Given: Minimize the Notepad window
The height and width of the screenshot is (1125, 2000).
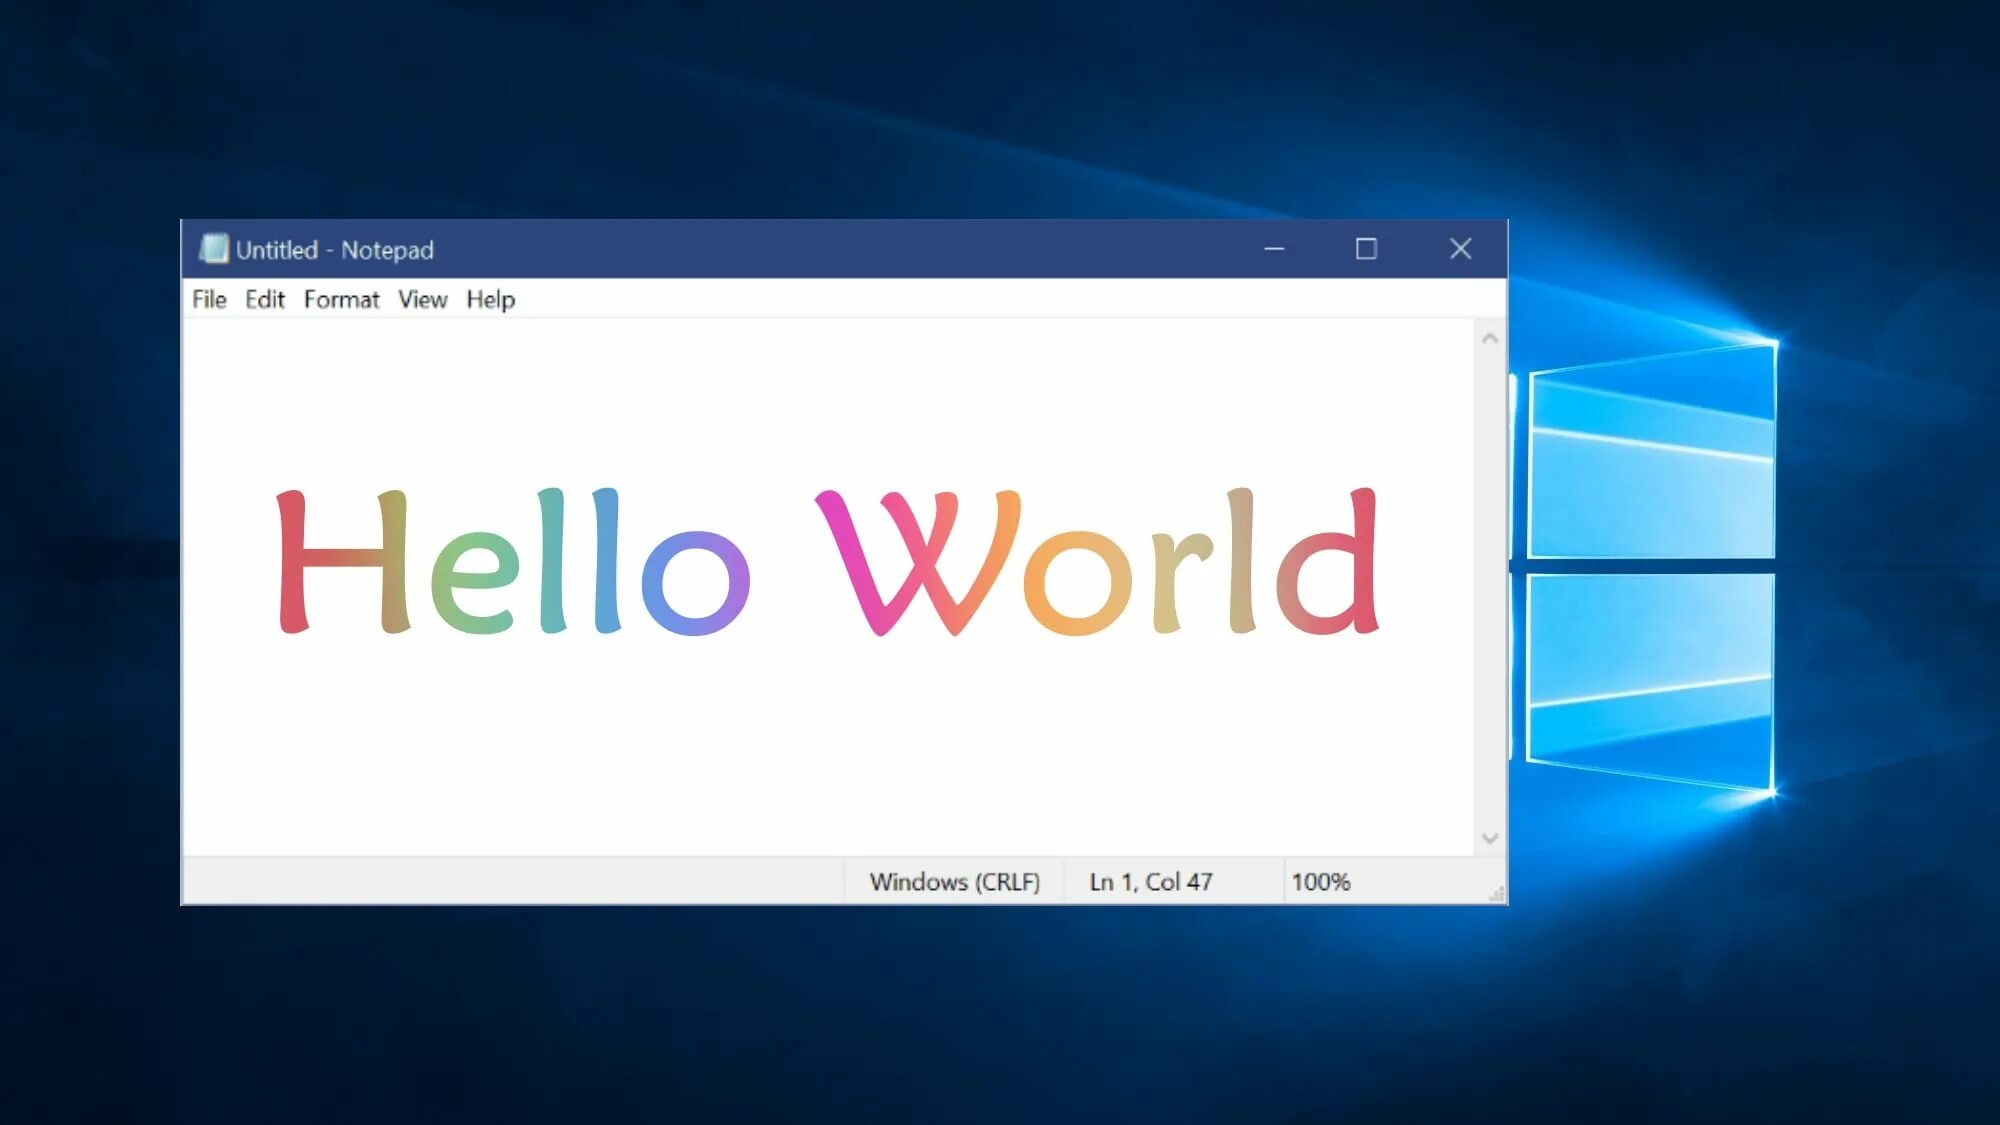Looking at the screenshot, I should tap(1274, 249).
